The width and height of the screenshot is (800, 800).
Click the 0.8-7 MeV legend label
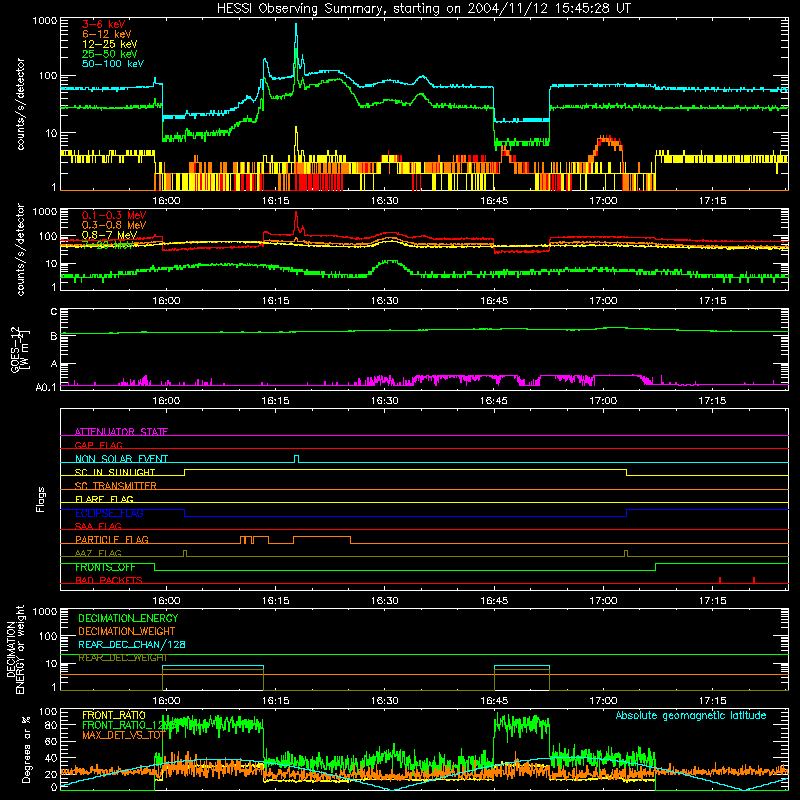(110, 235)
